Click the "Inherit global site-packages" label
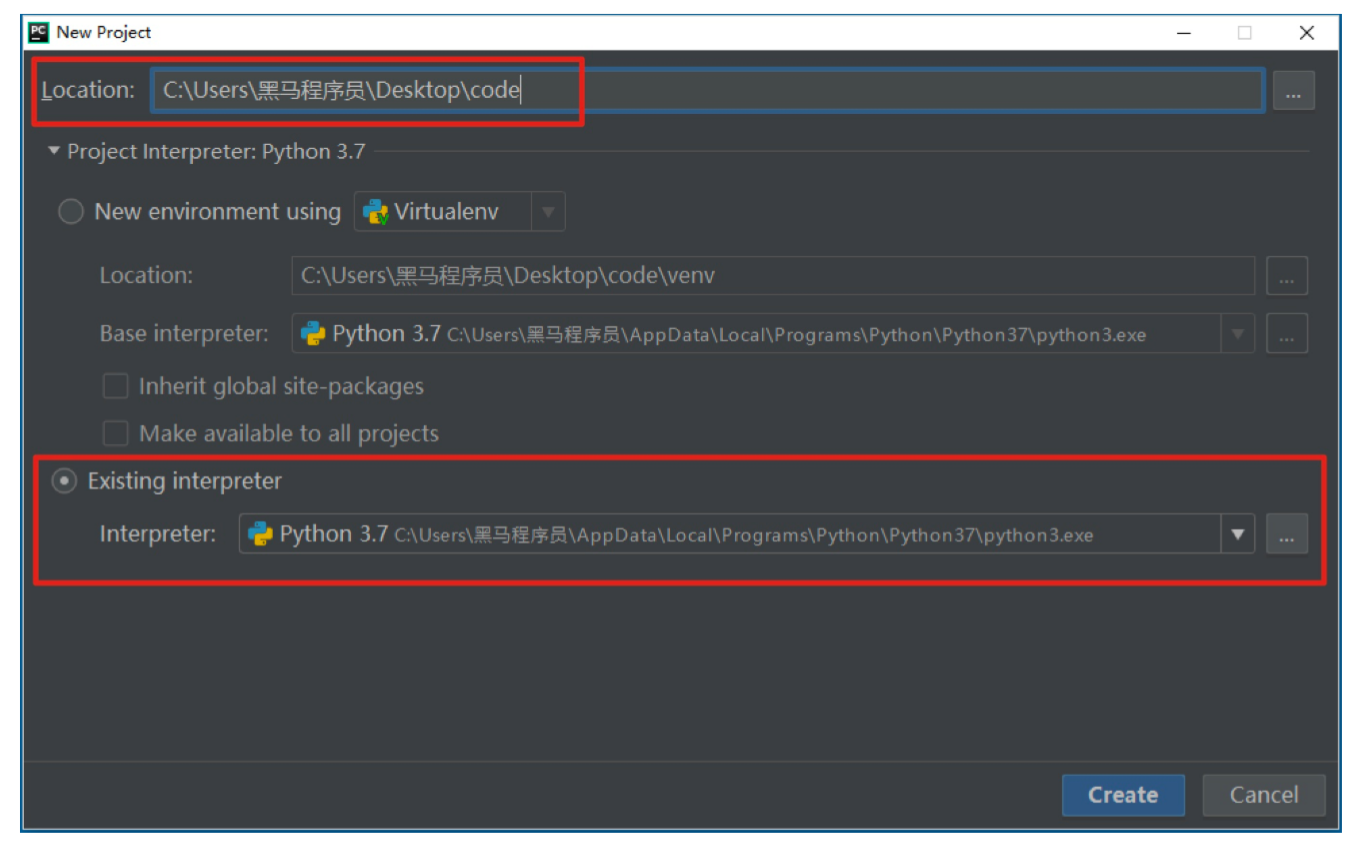Screen dimensions: 1355x841 point(281,386)
